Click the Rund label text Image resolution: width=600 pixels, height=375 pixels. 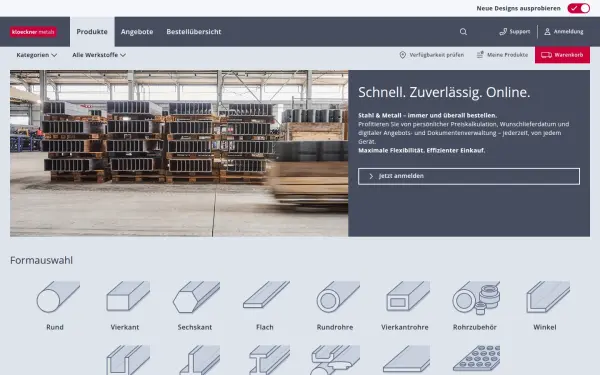(55, 327)
